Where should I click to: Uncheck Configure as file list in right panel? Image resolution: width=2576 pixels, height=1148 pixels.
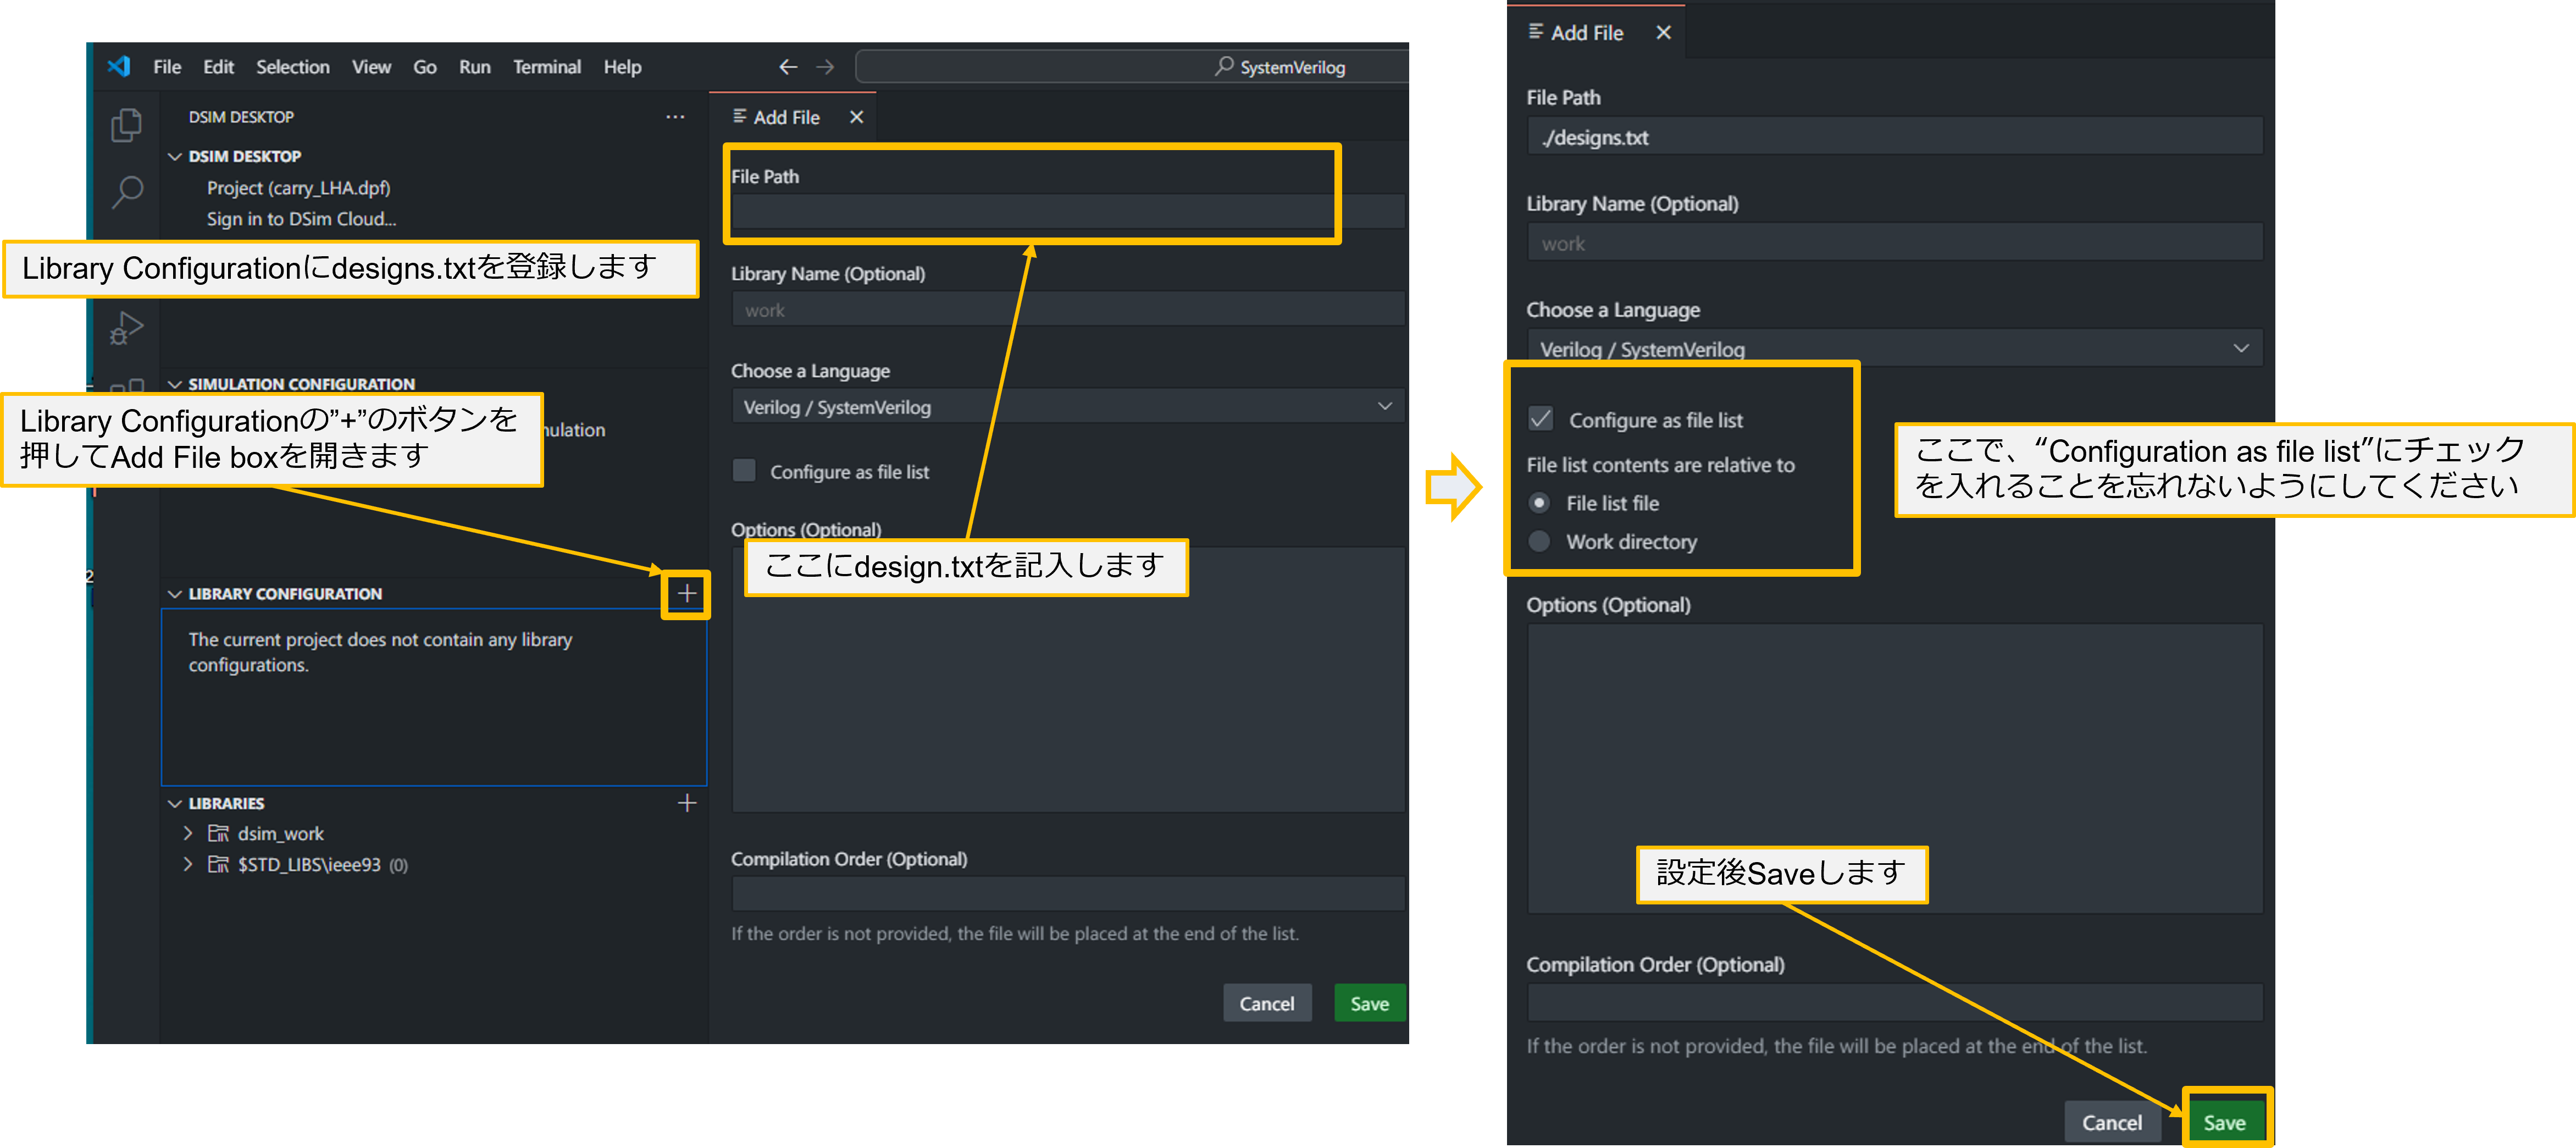click(1540, 418)
